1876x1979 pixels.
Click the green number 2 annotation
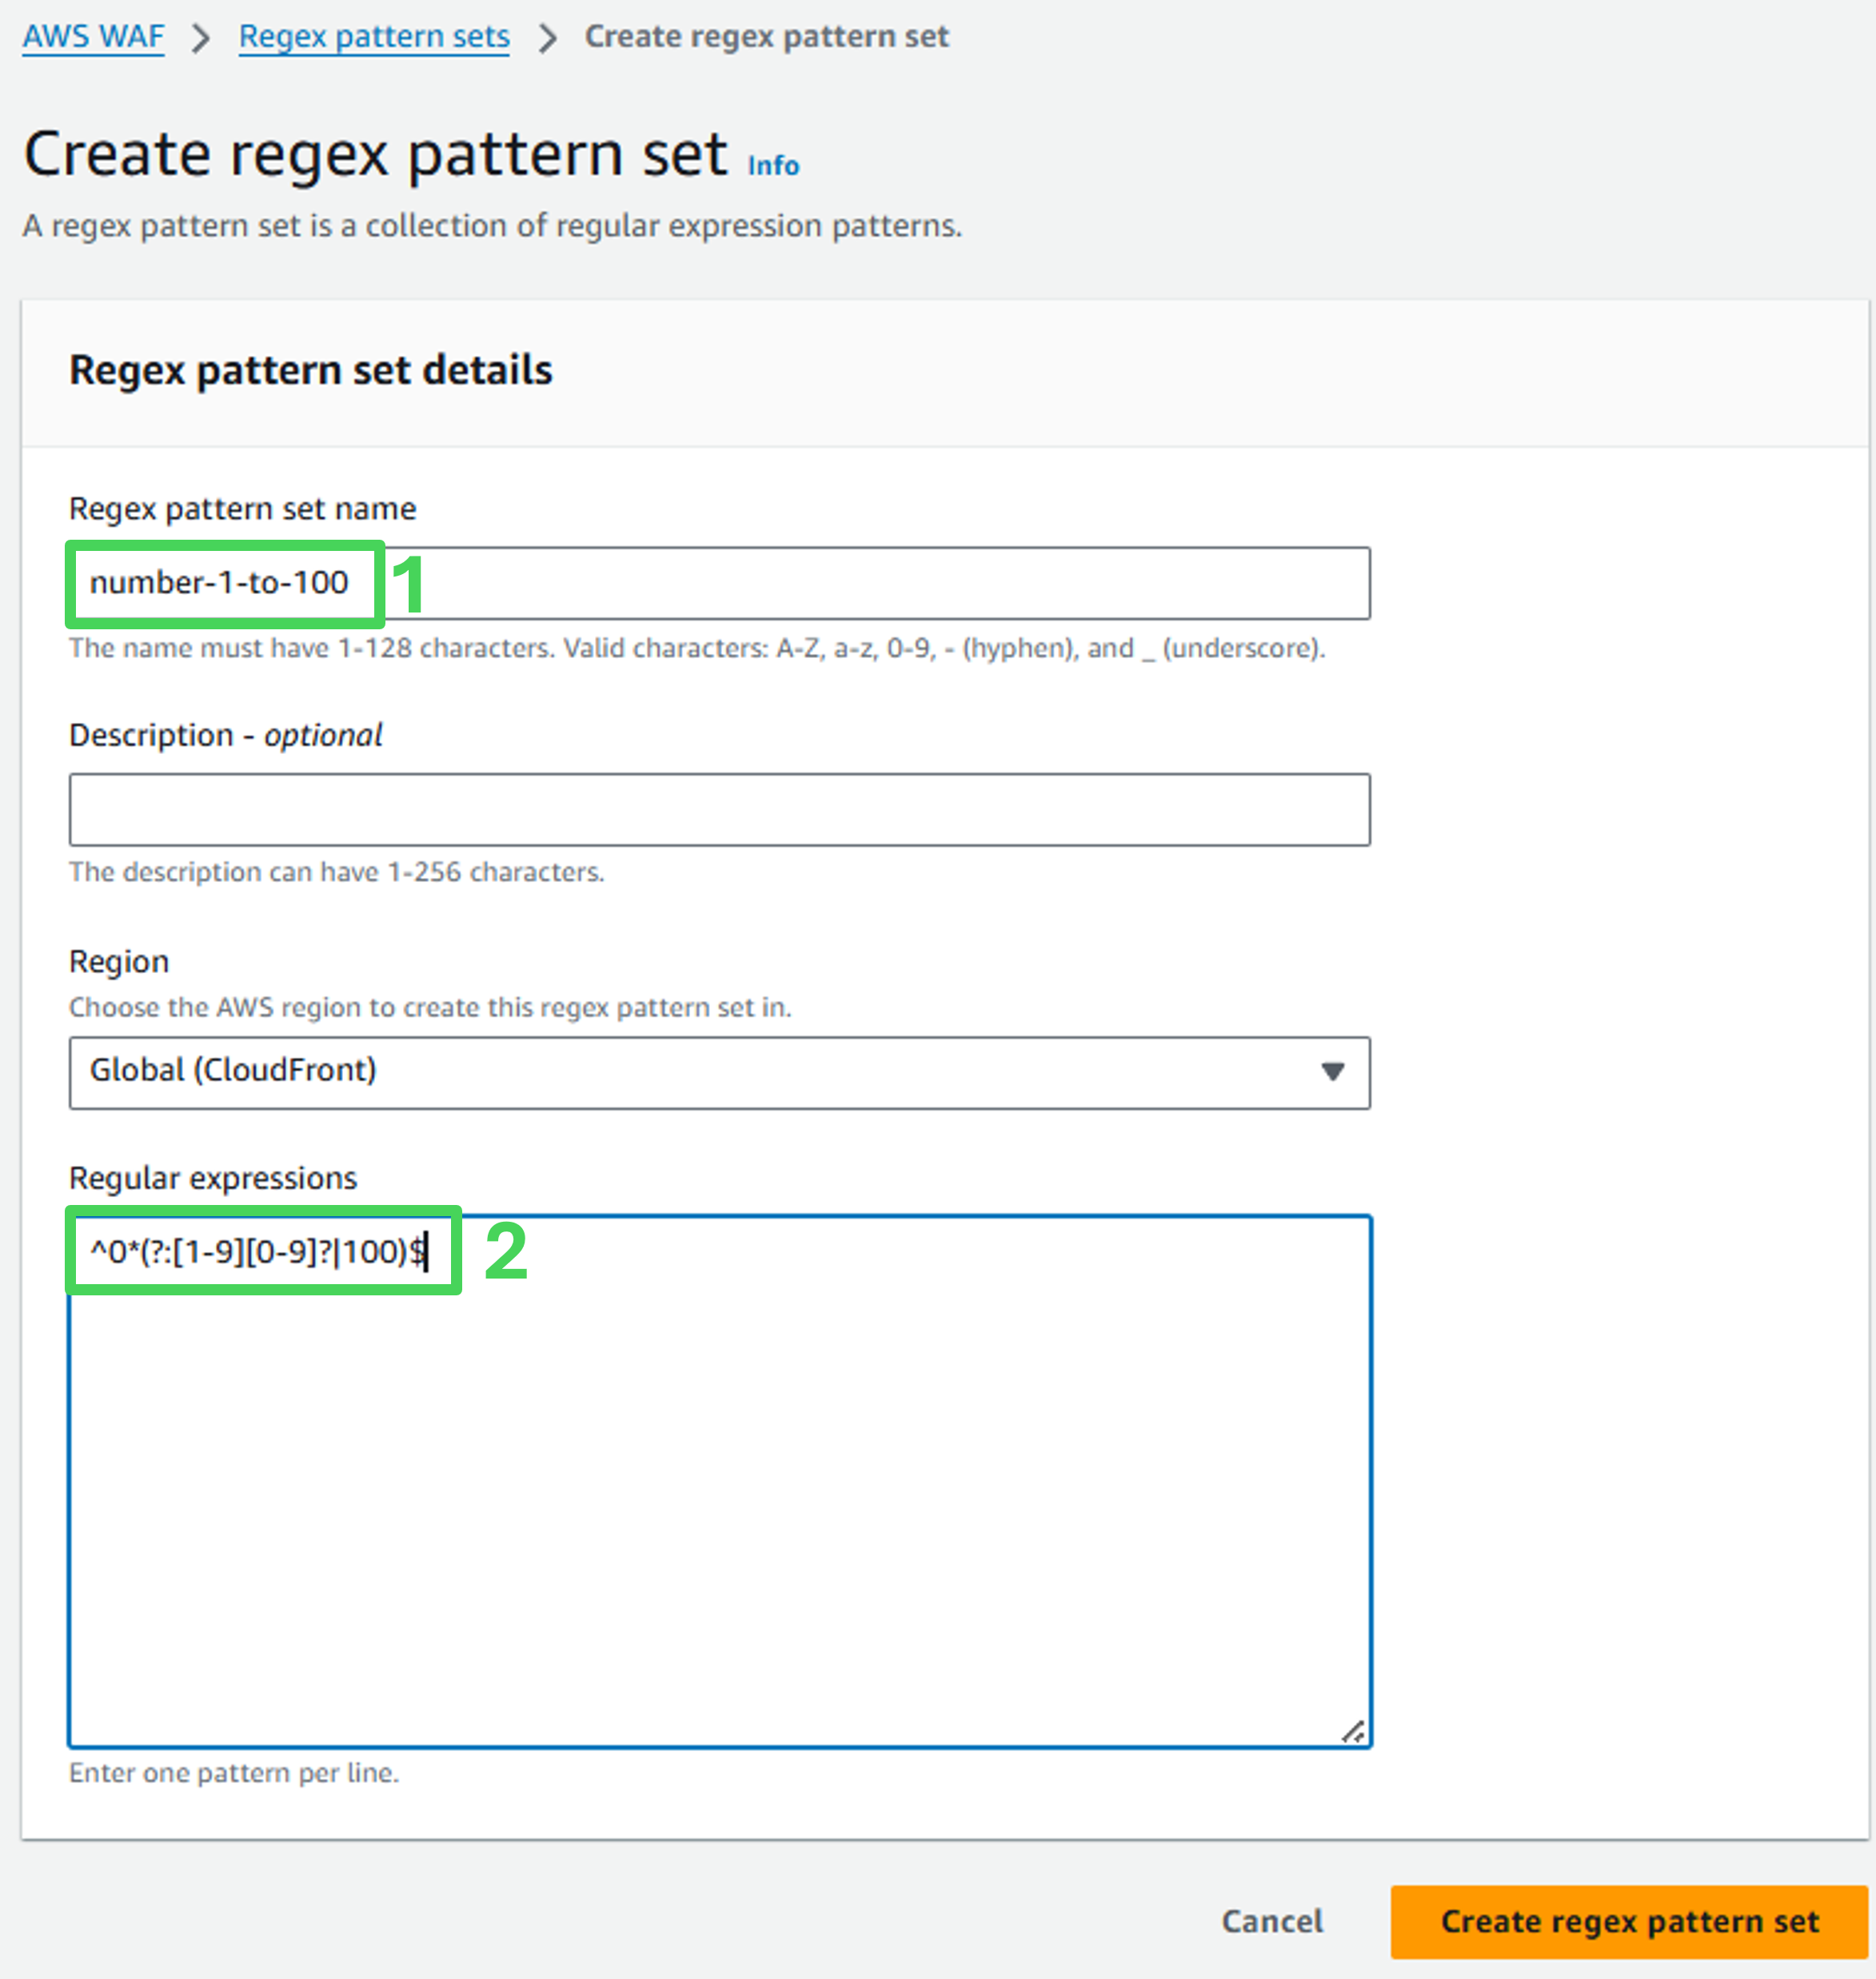505,1251
